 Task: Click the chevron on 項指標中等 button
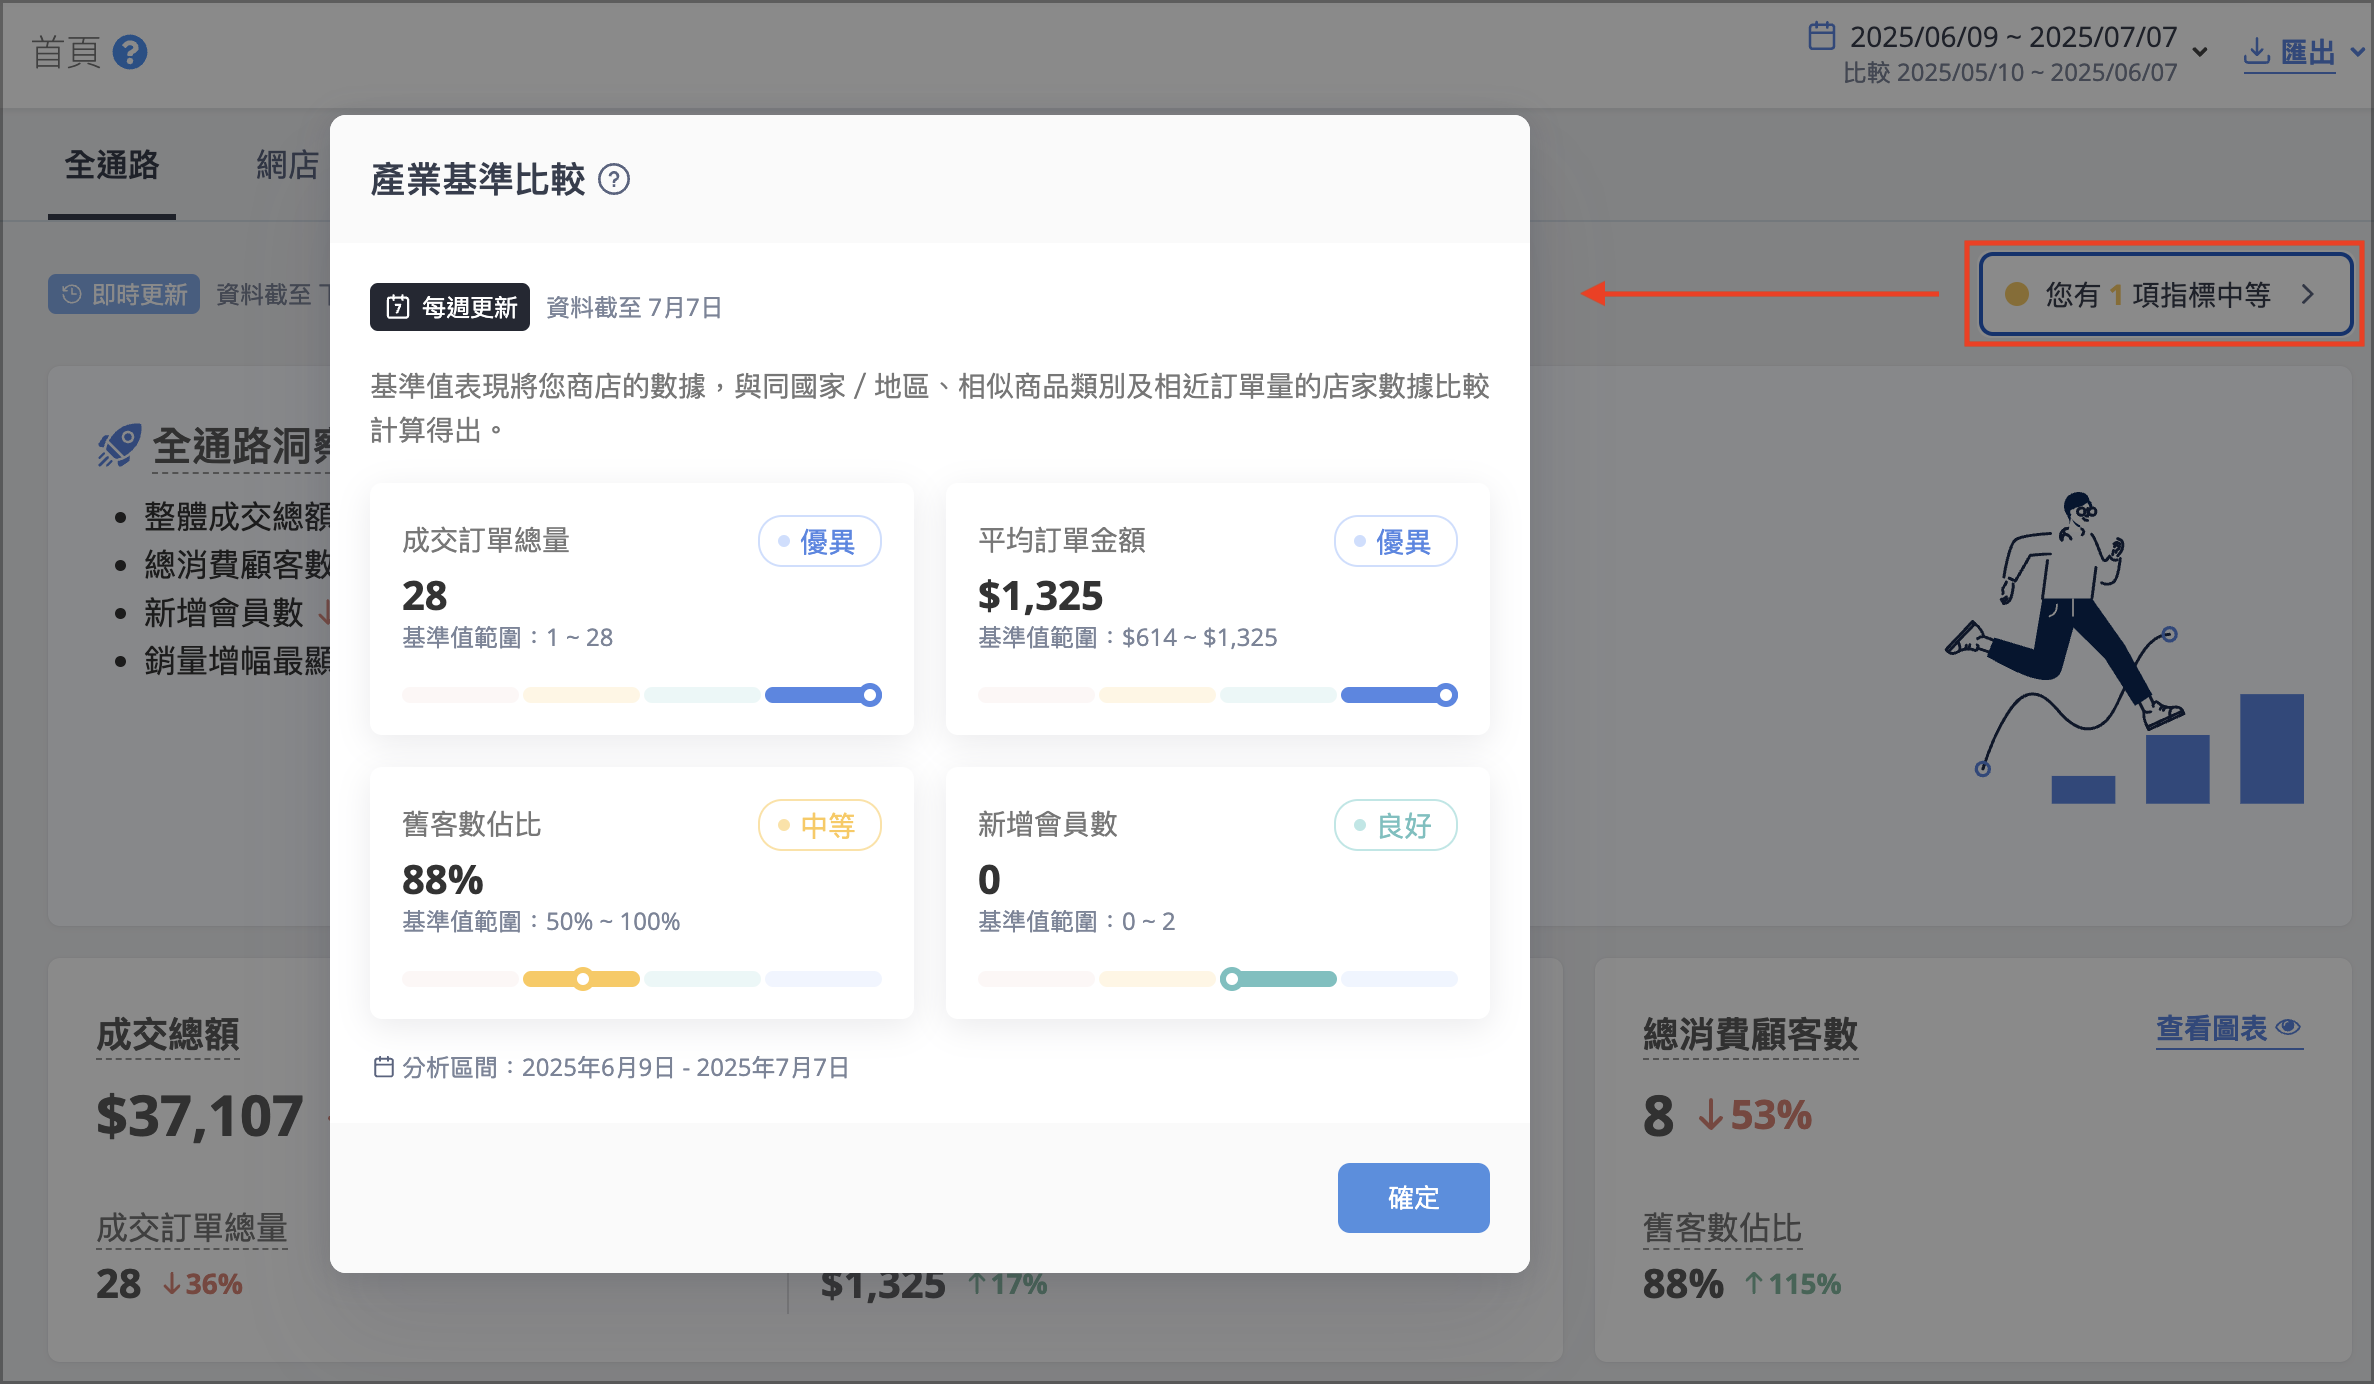pos(2308,294)
